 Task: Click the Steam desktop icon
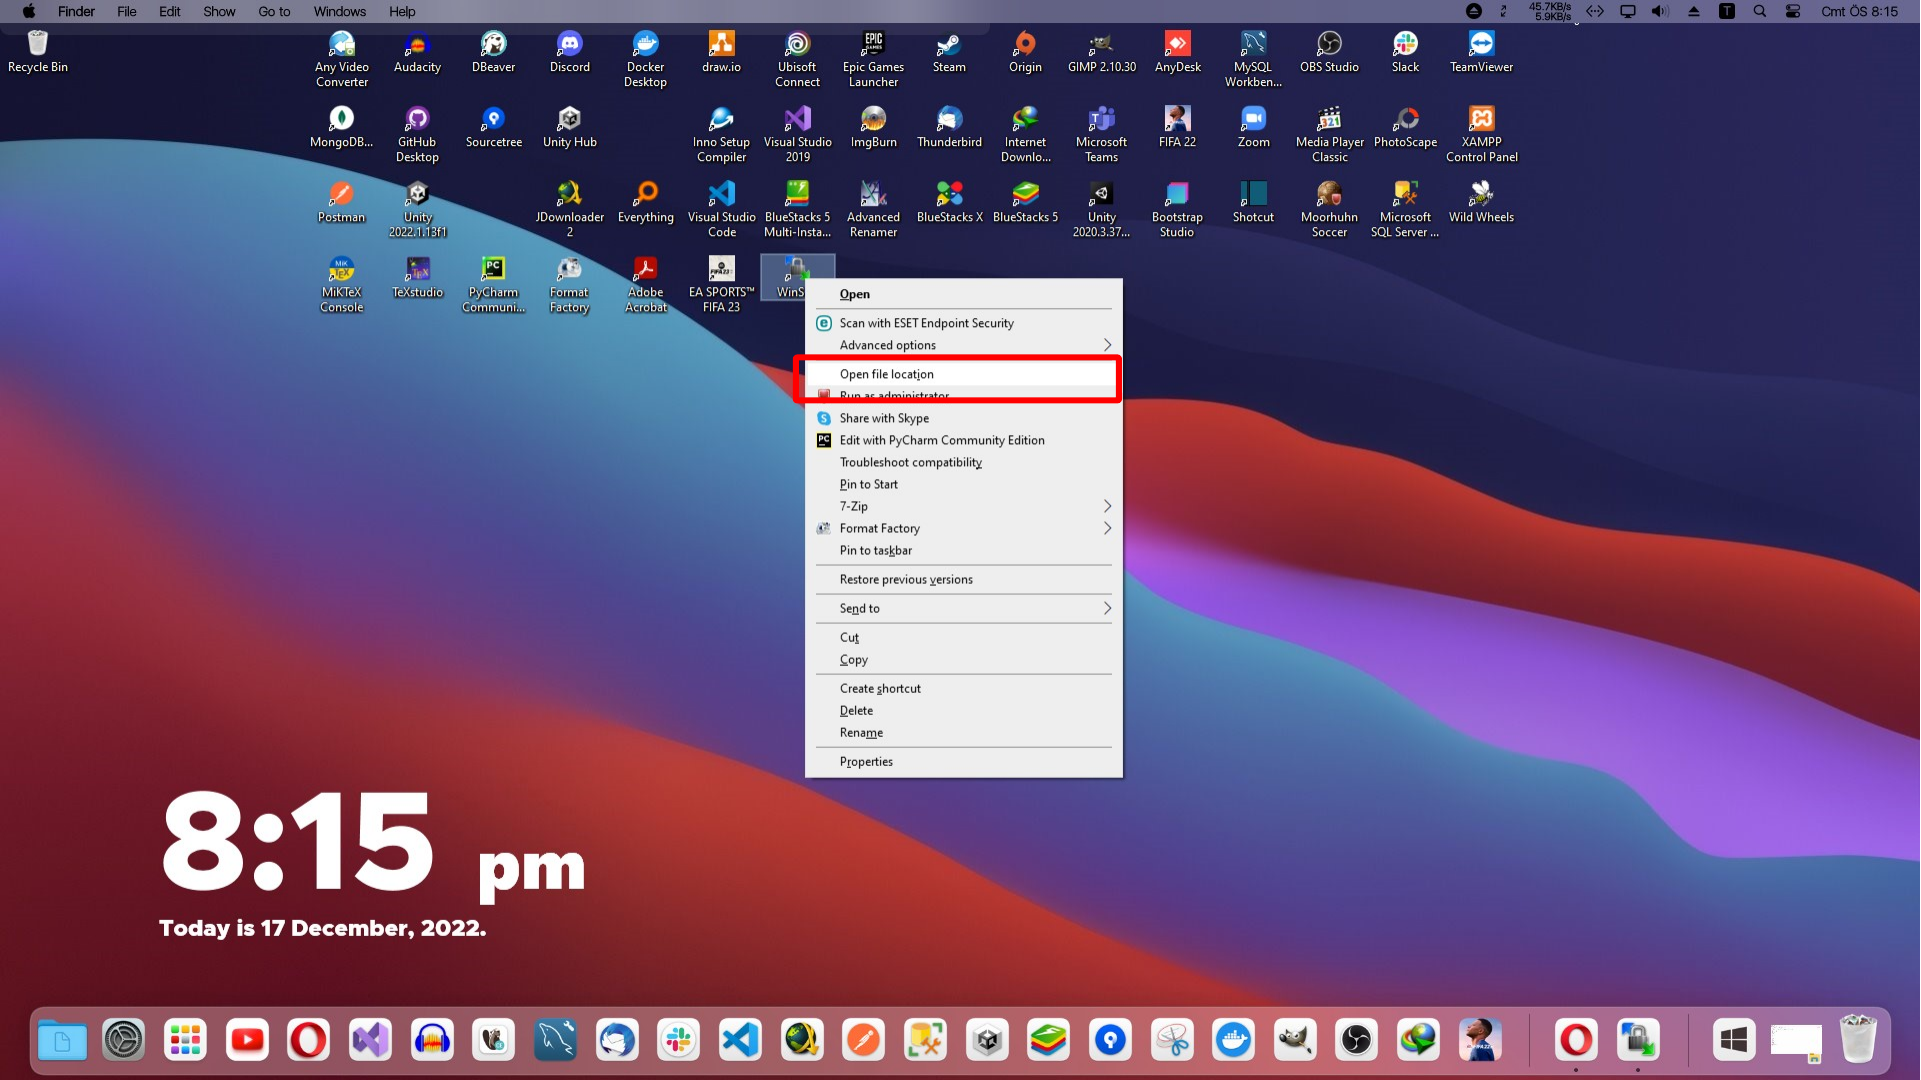(x=949, y=52)
